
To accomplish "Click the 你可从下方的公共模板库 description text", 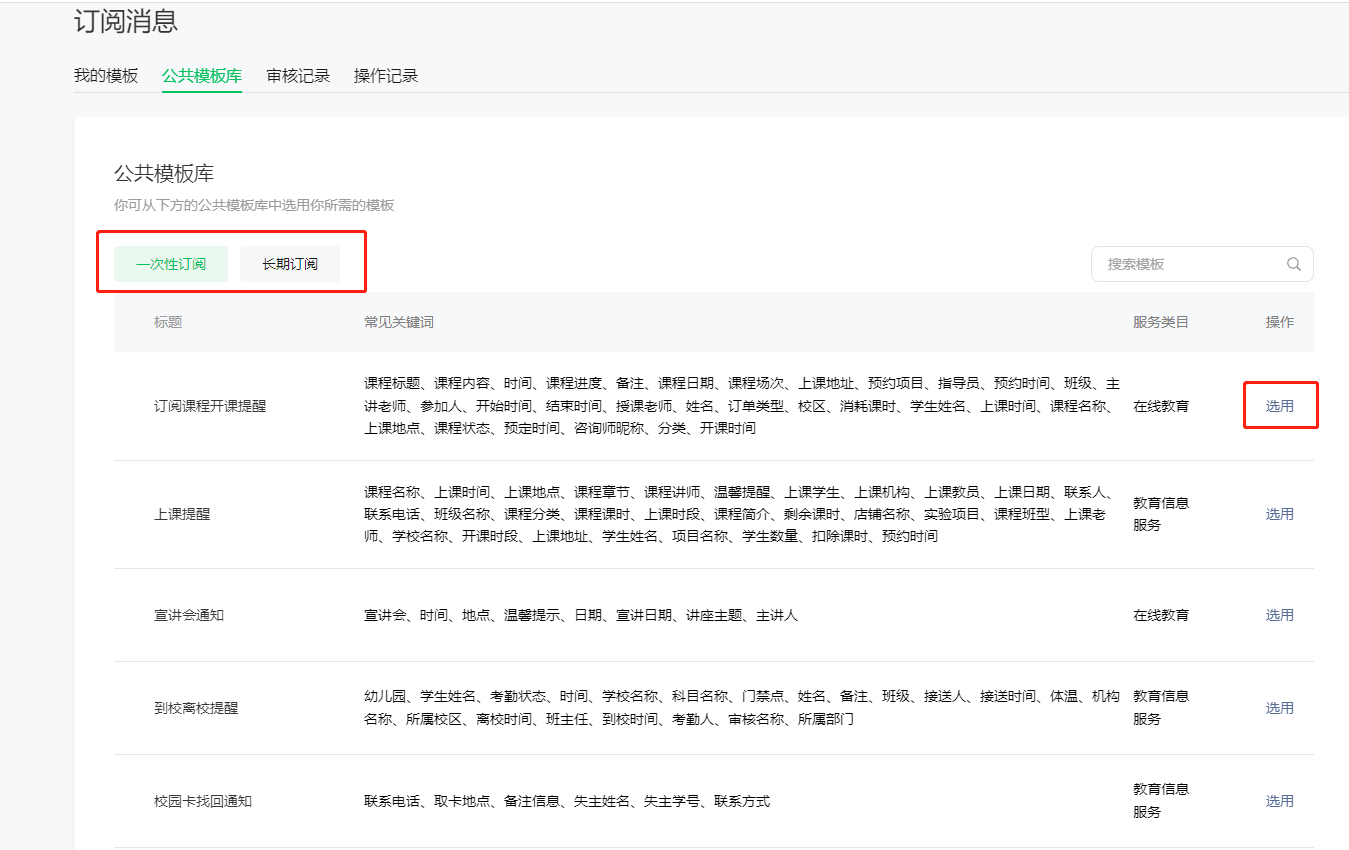I will click(x=254, y=205).
